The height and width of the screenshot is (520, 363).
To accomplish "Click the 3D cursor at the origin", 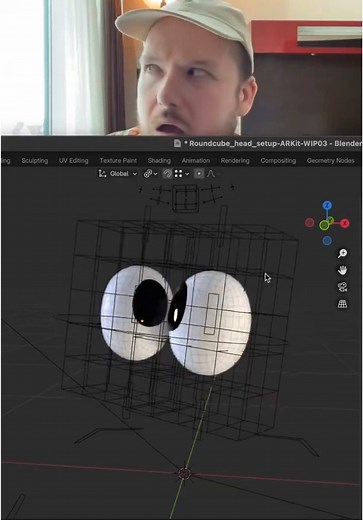I will click(x=184, y=473).
